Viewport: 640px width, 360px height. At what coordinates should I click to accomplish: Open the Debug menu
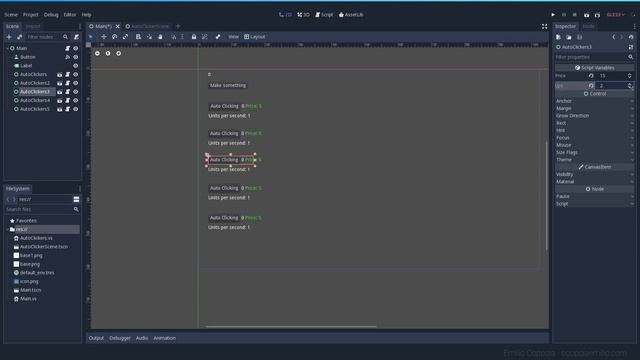point(51,15)
